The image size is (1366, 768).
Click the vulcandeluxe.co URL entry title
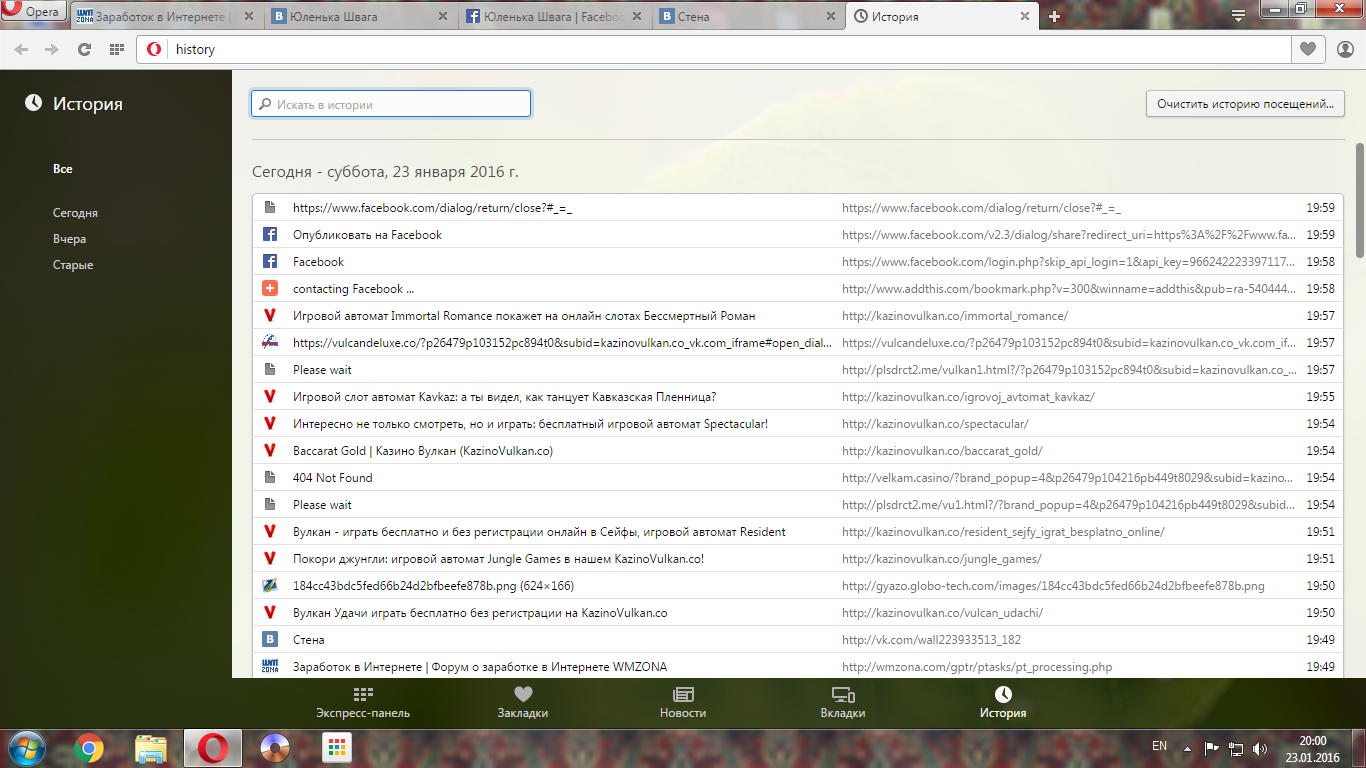click(x=562, y=343)
